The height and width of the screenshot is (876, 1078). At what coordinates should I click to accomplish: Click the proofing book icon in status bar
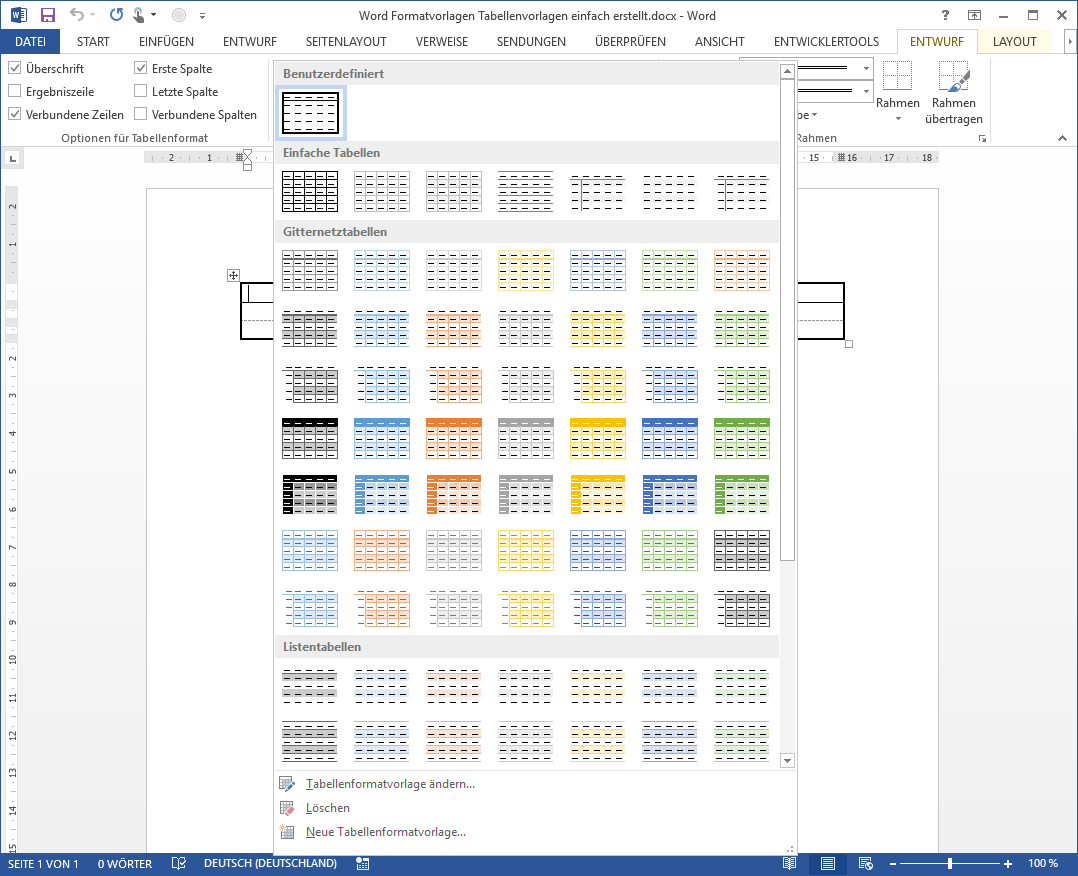[x=179, y=864]
